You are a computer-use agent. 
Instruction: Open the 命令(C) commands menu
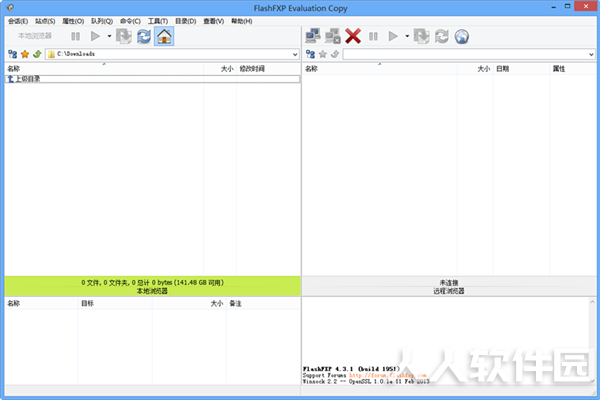[x=130, y=21]
